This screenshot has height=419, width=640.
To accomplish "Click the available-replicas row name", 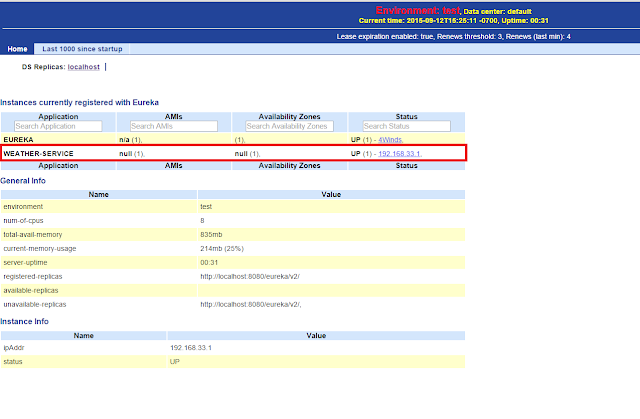I will coord(31,290).
